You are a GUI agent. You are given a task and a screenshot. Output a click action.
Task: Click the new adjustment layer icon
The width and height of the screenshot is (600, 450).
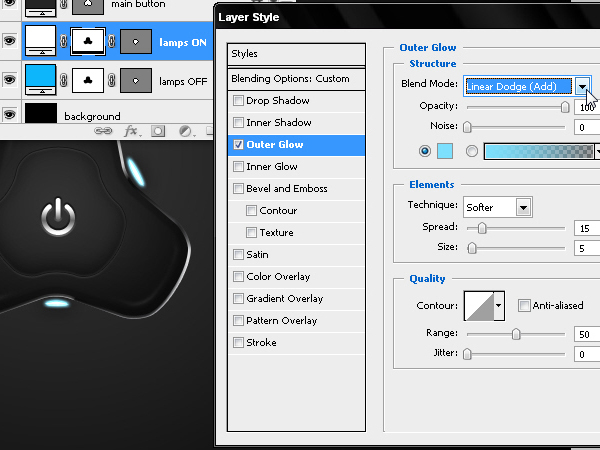click(186, 131)
